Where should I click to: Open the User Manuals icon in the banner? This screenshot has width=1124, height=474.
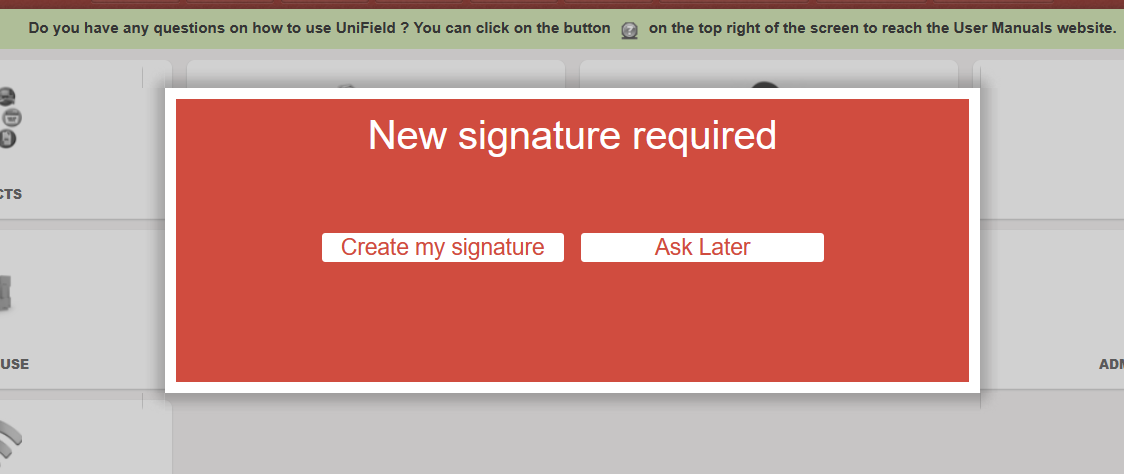point(629,30)
